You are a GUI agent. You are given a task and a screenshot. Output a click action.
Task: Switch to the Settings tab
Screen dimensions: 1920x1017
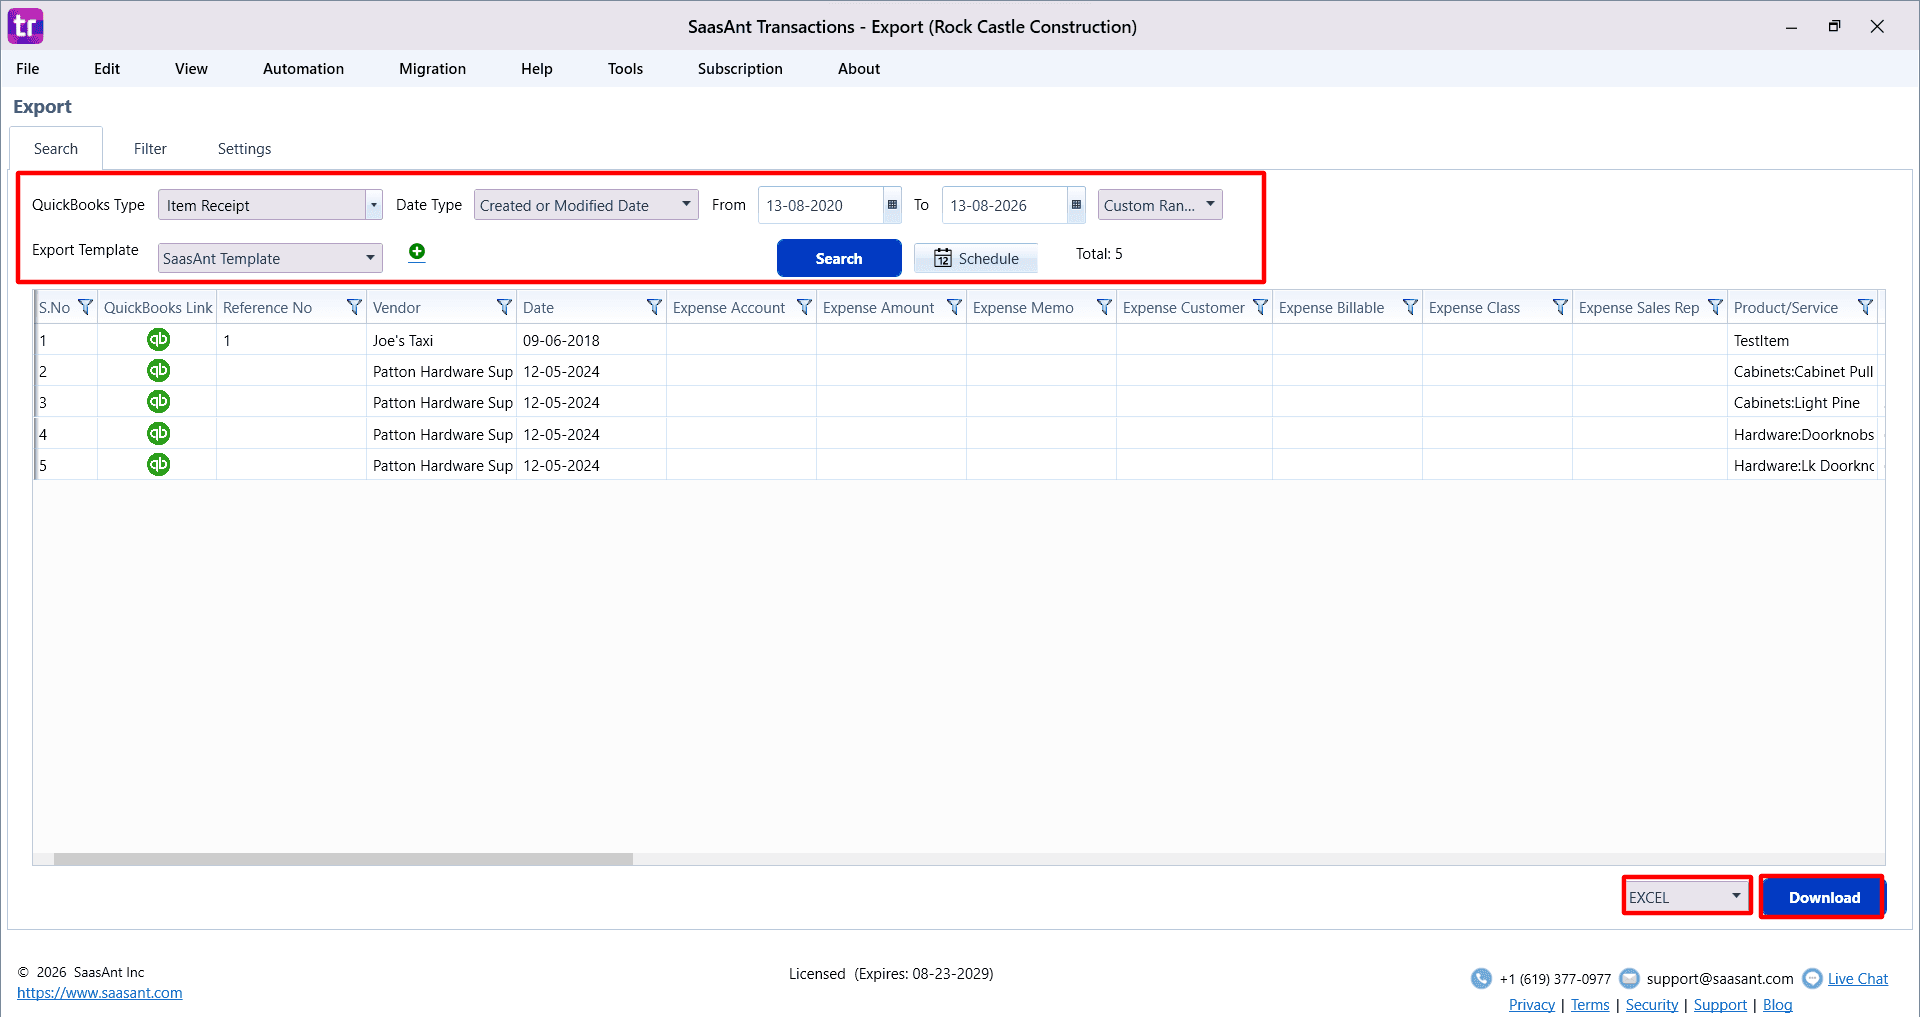click(x=244, y=149)
